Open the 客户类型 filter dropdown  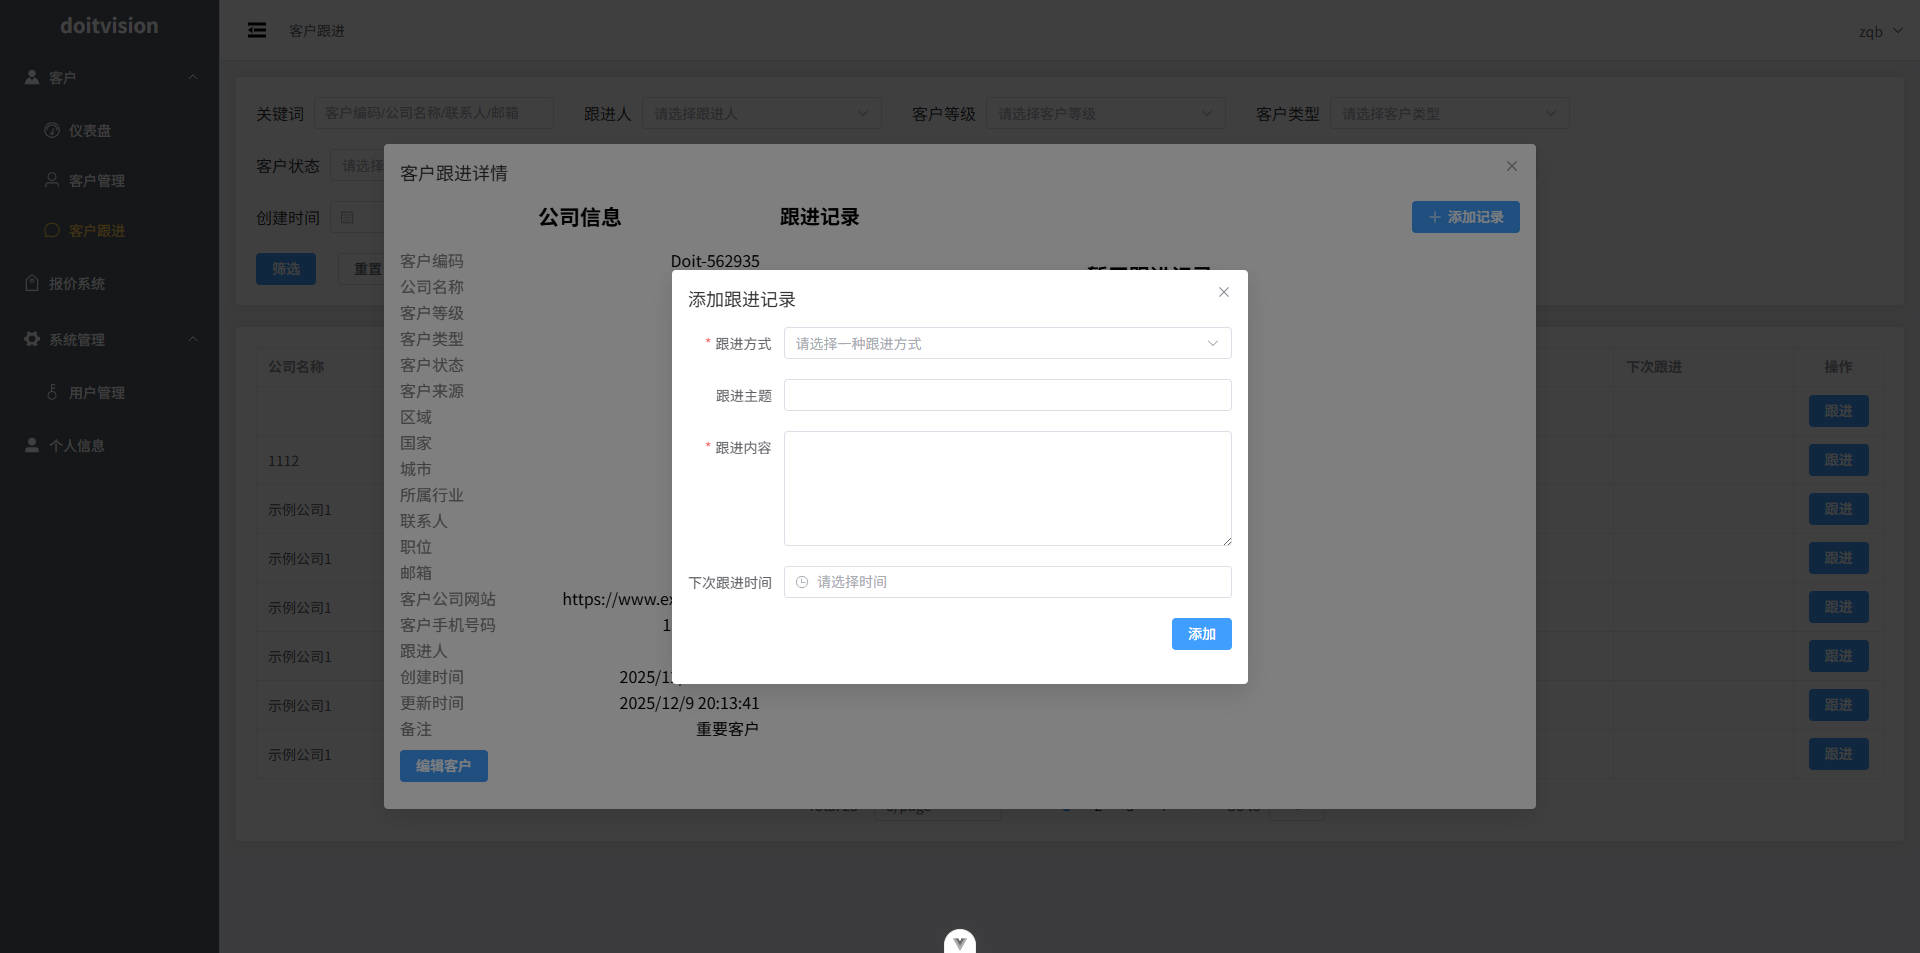(1449, 114)
